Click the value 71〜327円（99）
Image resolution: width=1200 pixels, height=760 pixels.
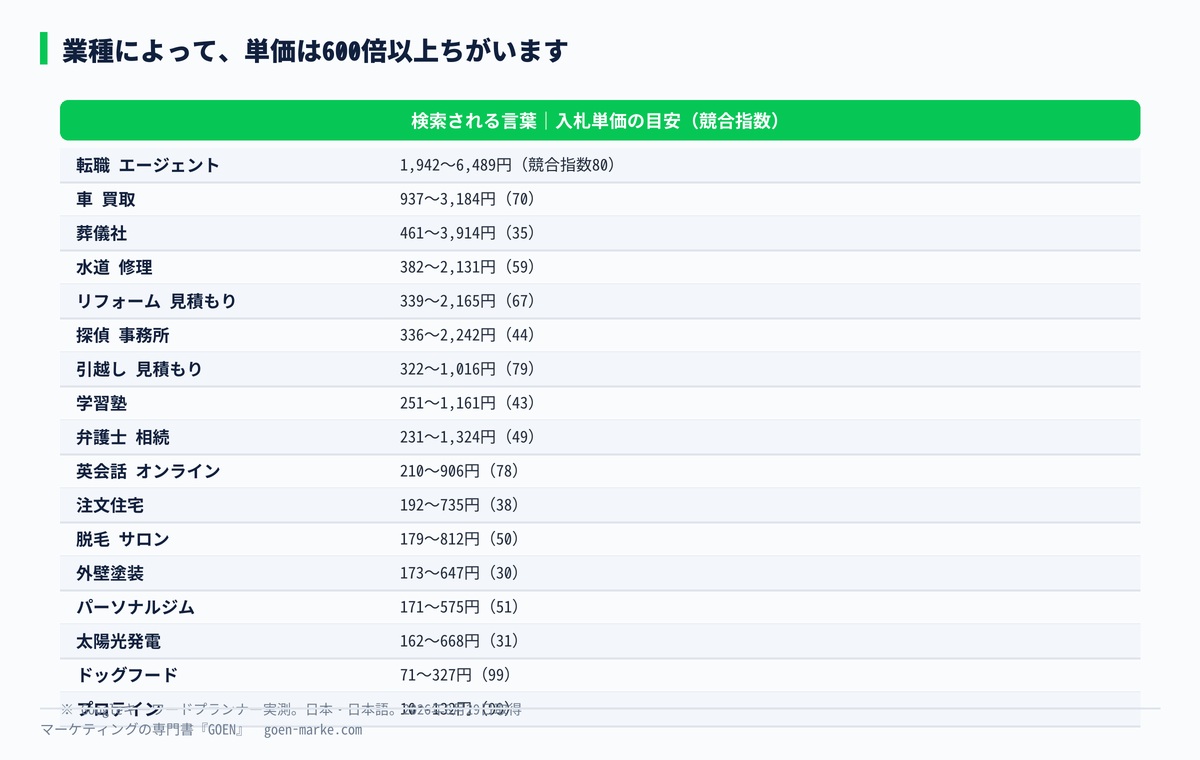pos(456,675)
